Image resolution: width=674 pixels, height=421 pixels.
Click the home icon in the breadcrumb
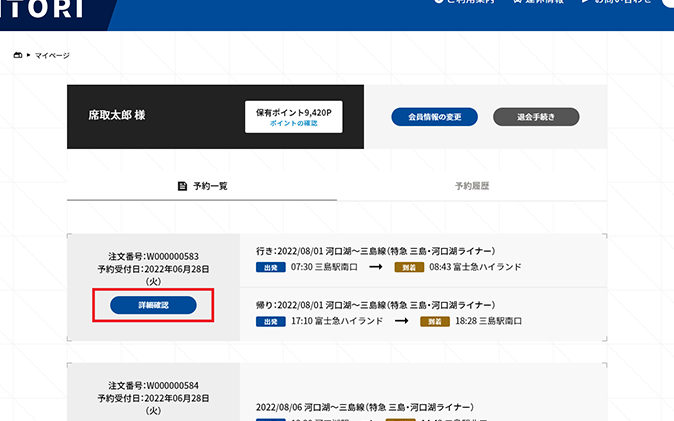tap(17, 55)
